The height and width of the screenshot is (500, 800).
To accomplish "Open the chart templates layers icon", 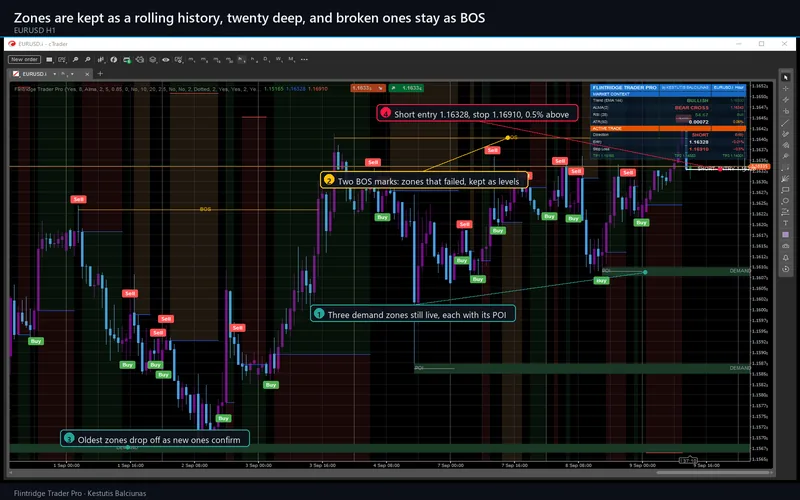I will click(x=153, y=60).
